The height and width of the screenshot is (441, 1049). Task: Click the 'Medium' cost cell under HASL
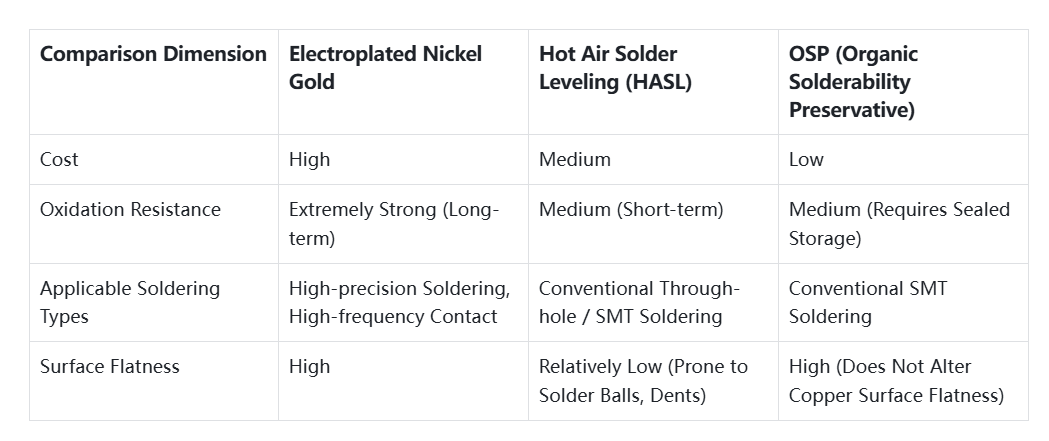coord(574,159)
